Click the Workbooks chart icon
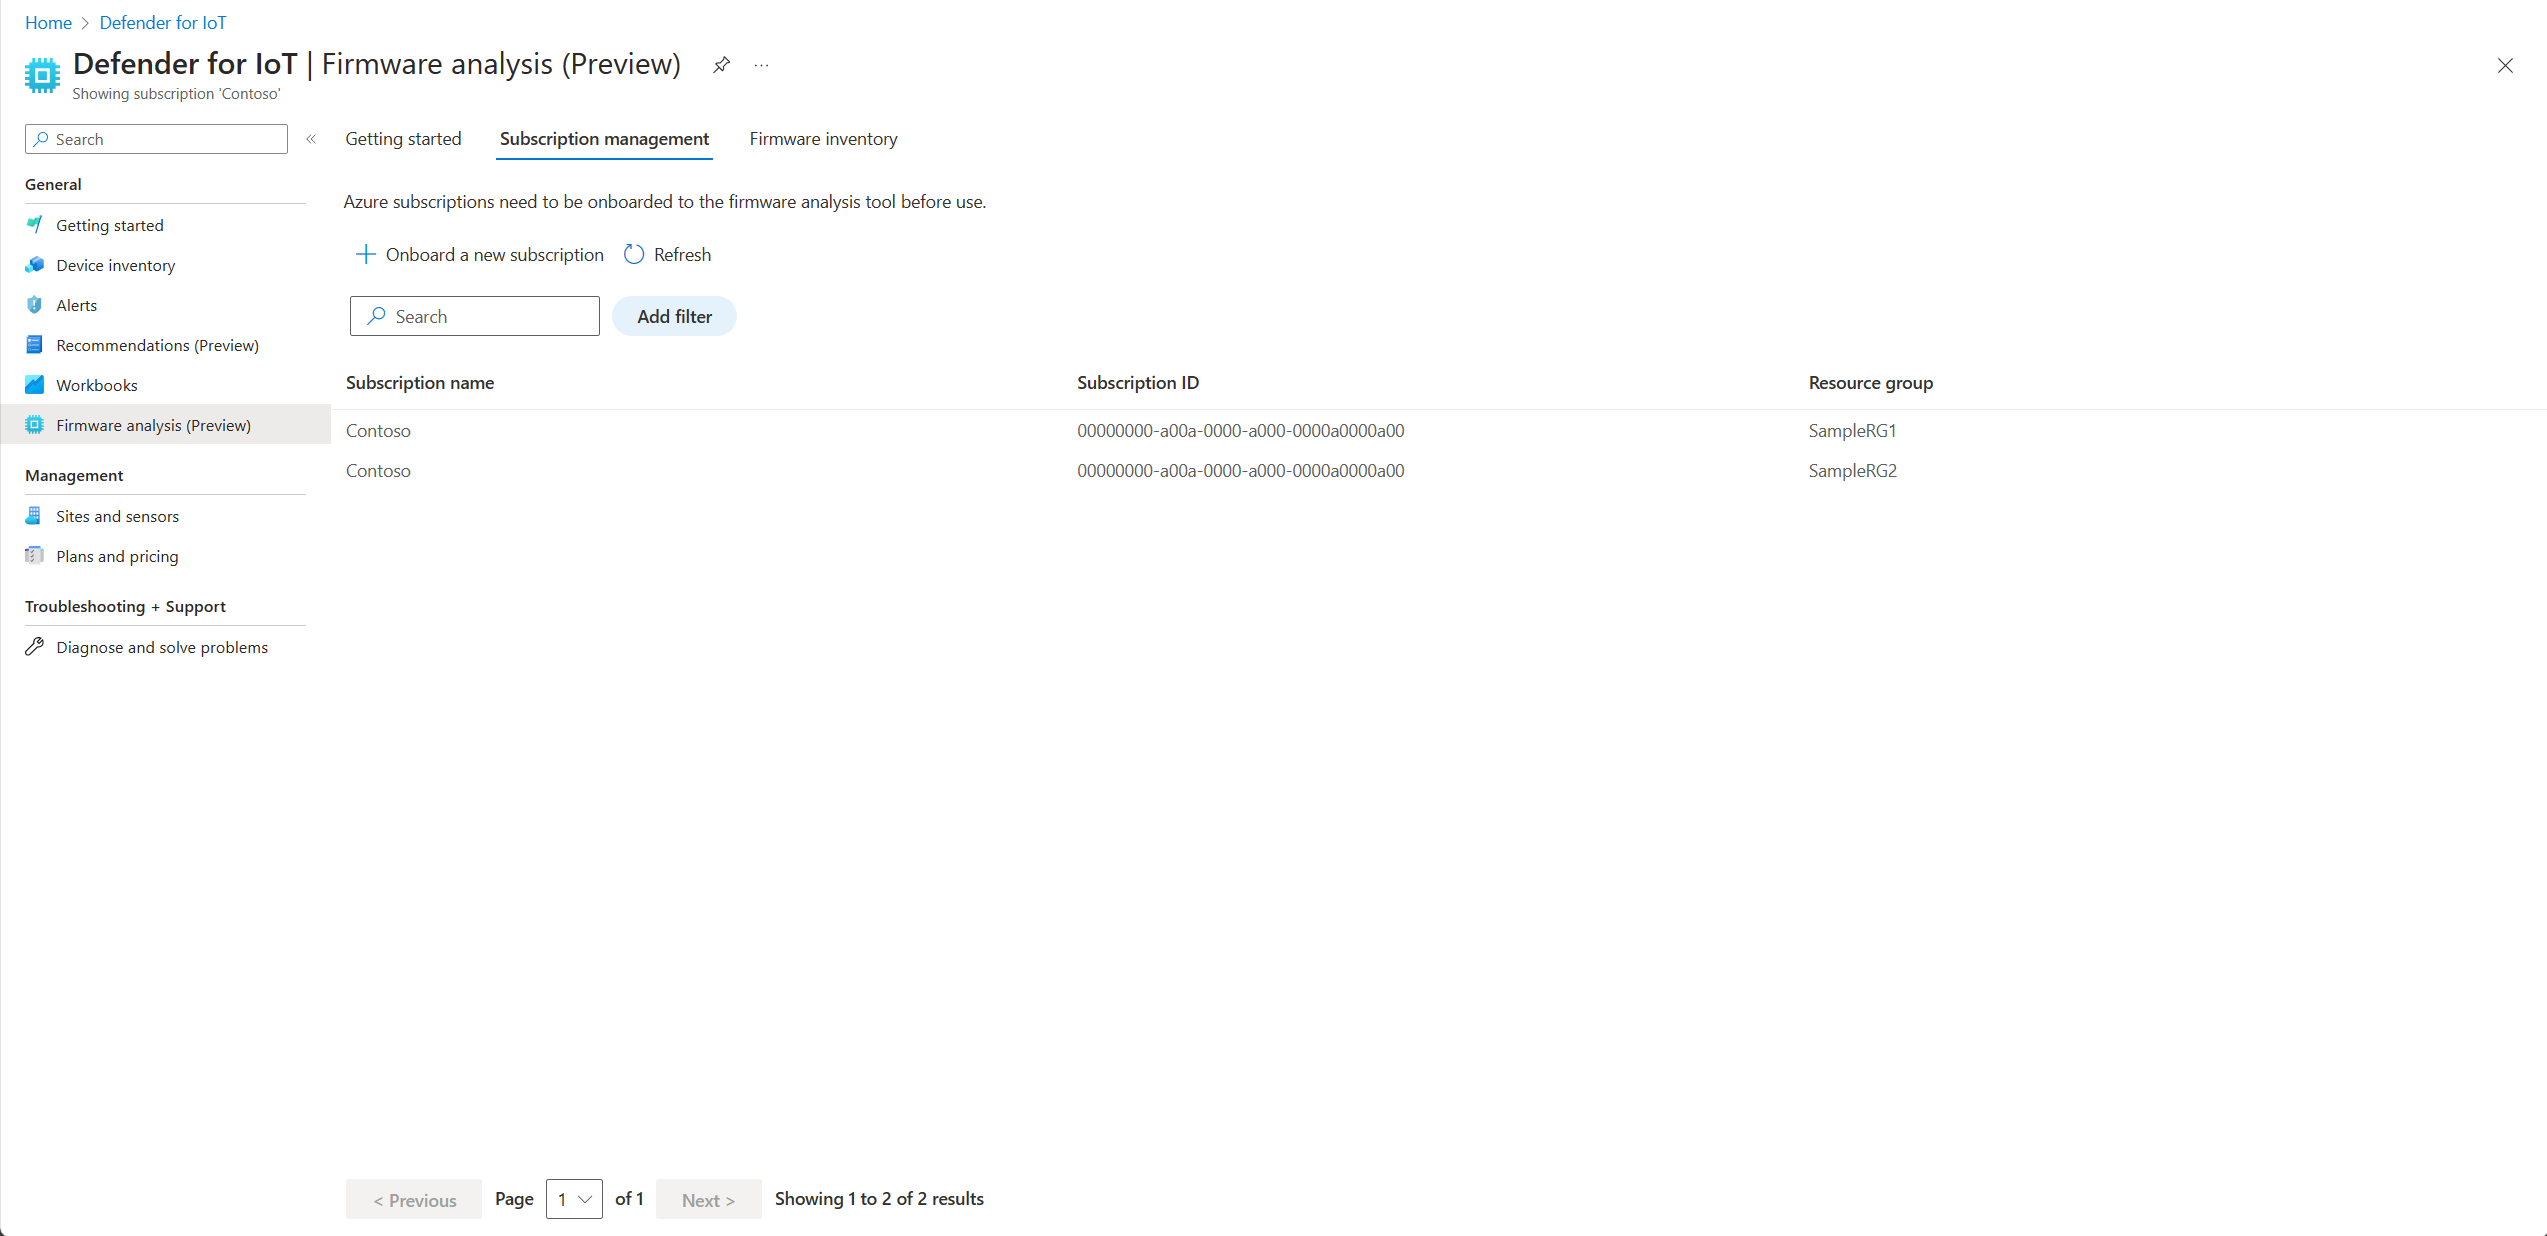This screenshot has width=2547, height=1236. click(35, 385)
